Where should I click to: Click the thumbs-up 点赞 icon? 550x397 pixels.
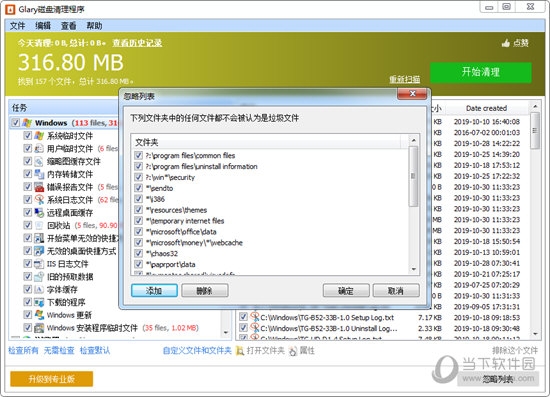tap(506, 43)
